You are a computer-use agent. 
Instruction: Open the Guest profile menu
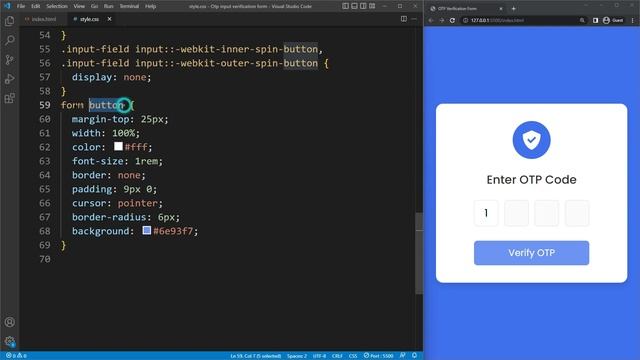pyautogui.click(x=613, y=20)
